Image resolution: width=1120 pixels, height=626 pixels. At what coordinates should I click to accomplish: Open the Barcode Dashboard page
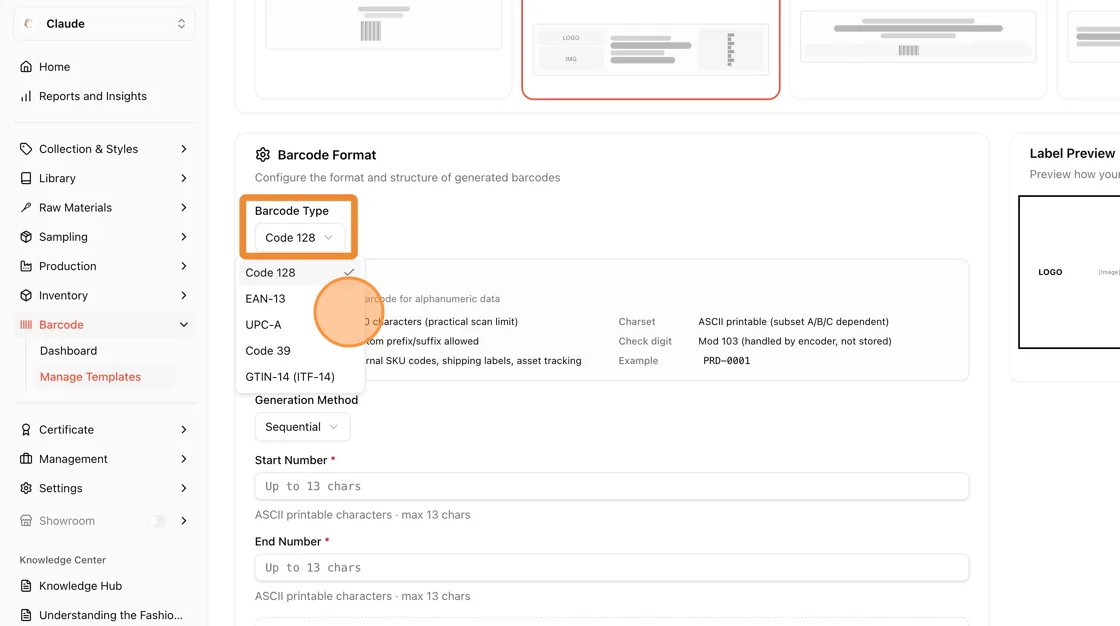click(69, 350)
